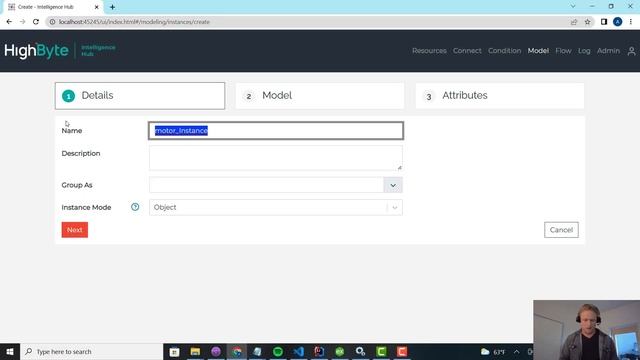
Task: Go back using the browser back arrow
Action: [x=9, y=22]
